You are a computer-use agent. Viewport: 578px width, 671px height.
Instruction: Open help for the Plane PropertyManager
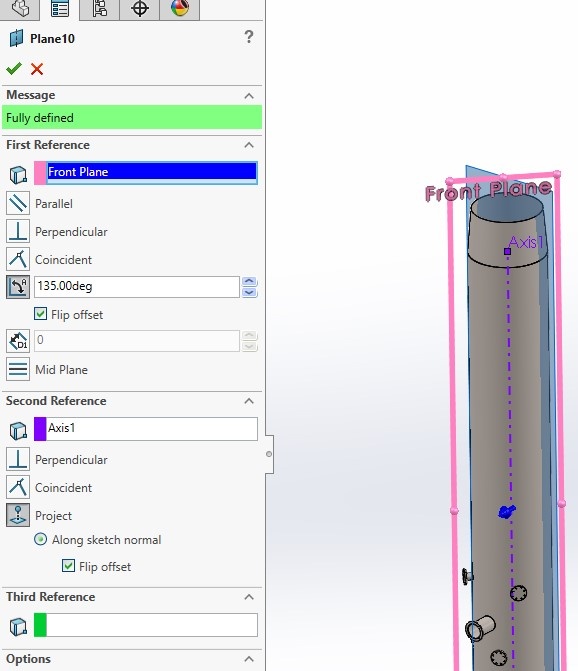[x=249, y=37]
